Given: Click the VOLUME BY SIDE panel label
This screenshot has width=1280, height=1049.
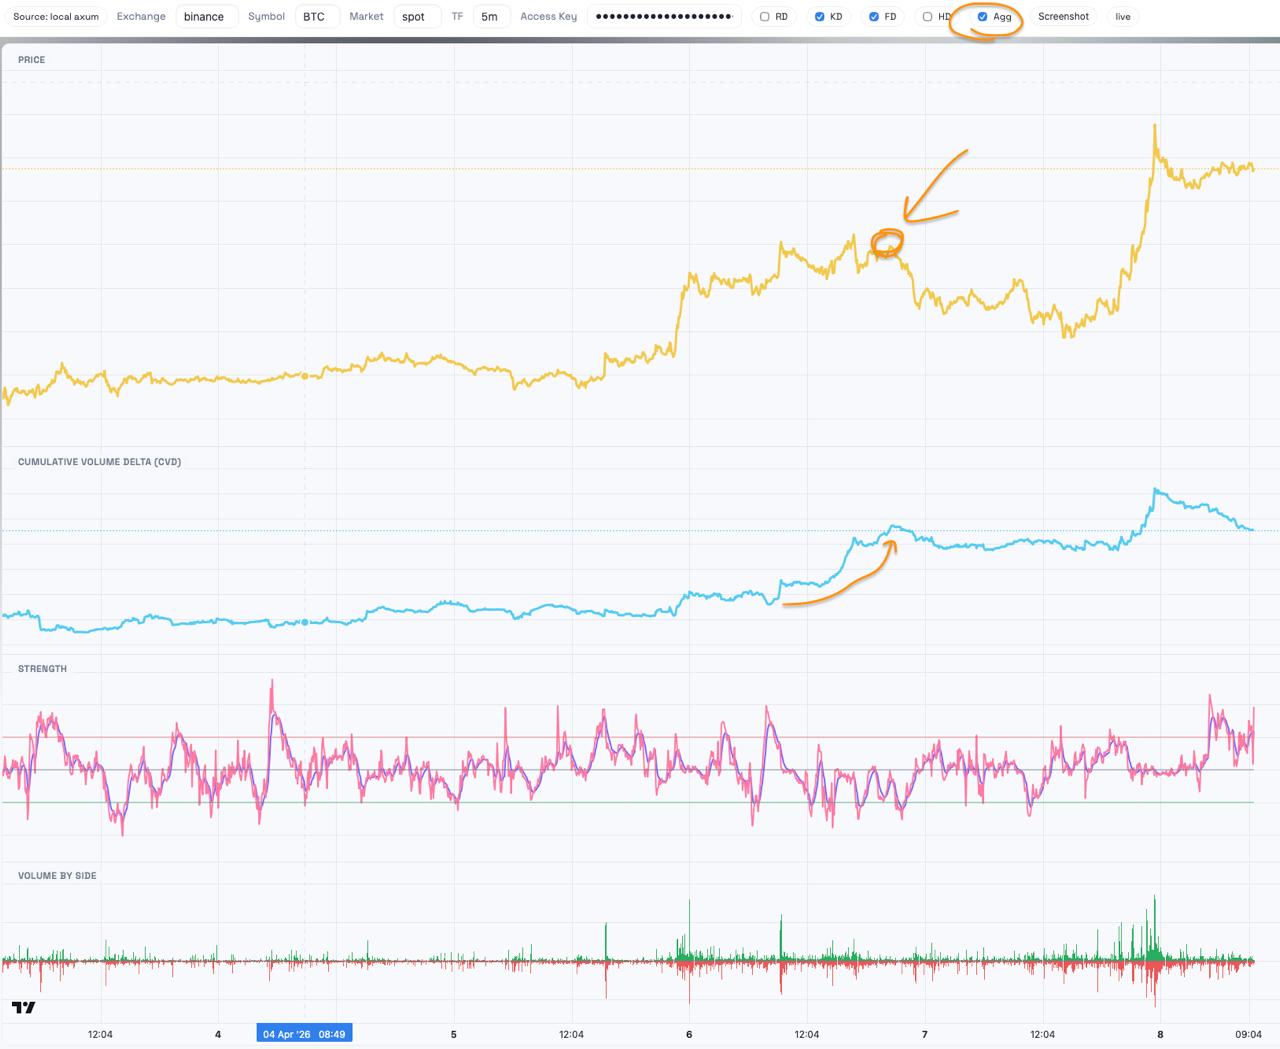Looking at the screenshot, I should (57, 876).
